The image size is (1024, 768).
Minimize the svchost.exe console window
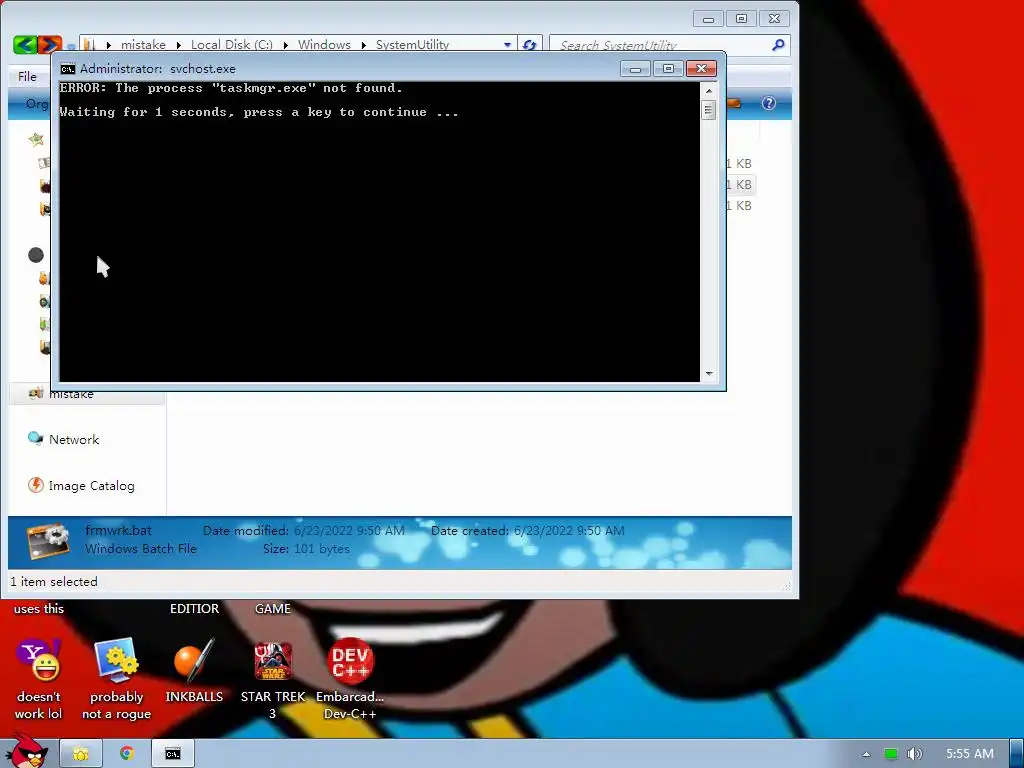point(635,69)
